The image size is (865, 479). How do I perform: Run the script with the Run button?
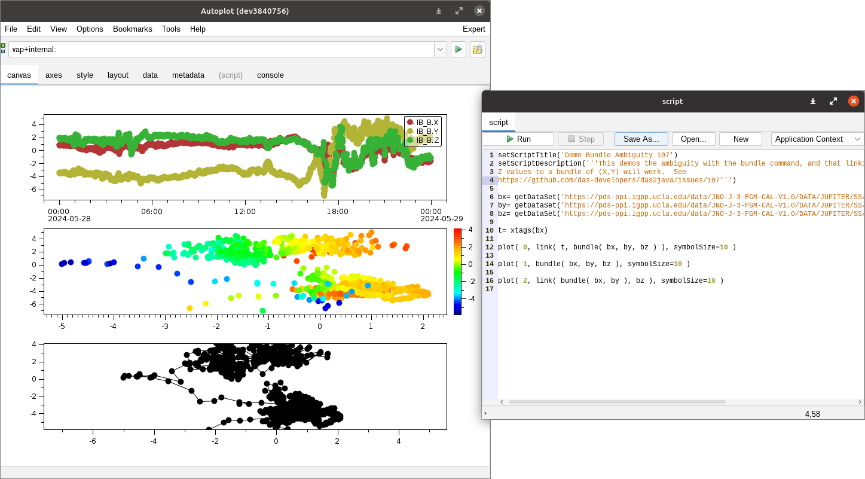tap(519, 139)
